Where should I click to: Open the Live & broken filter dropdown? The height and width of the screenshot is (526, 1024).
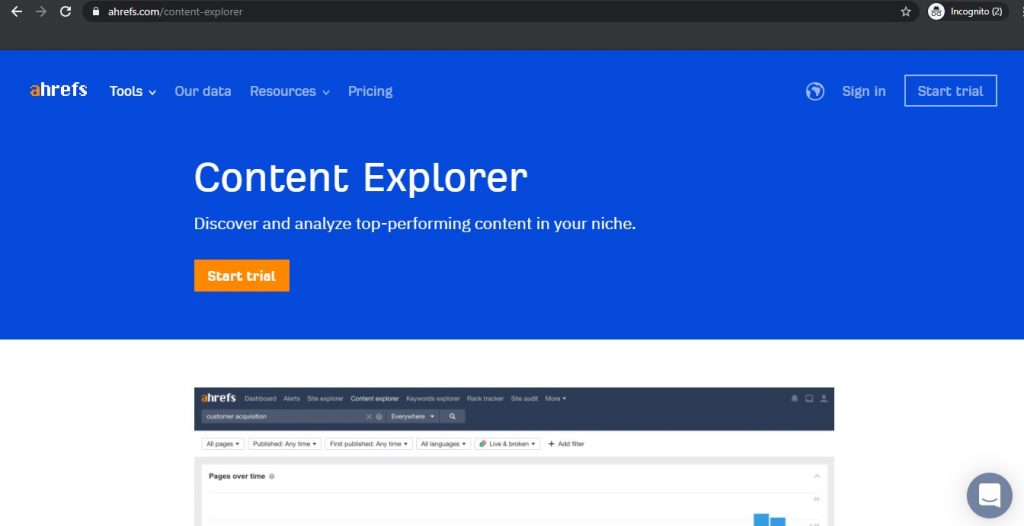coord(507,444)
